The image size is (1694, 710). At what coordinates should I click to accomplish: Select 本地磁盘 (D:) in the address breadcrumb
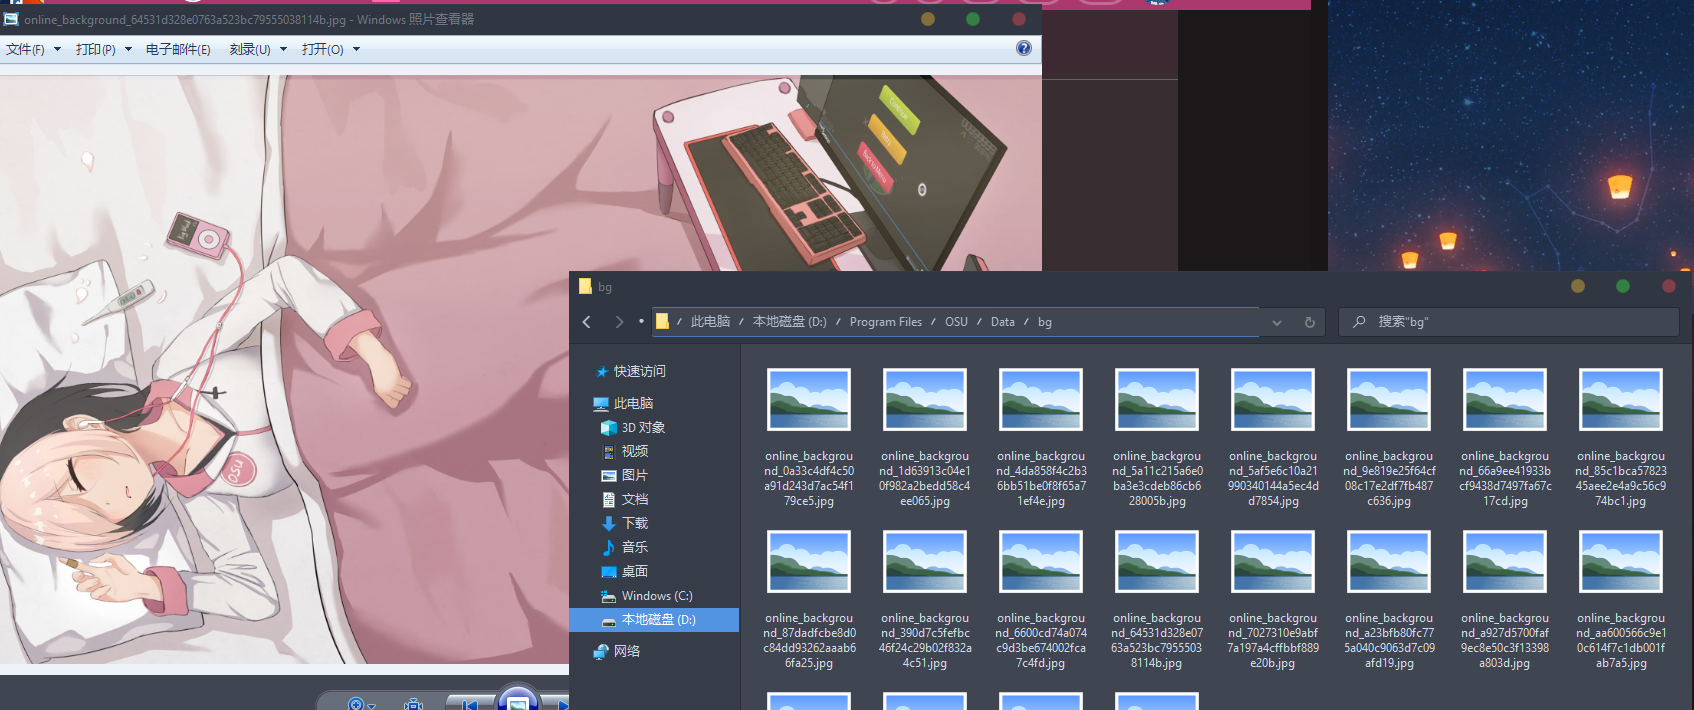790,322
